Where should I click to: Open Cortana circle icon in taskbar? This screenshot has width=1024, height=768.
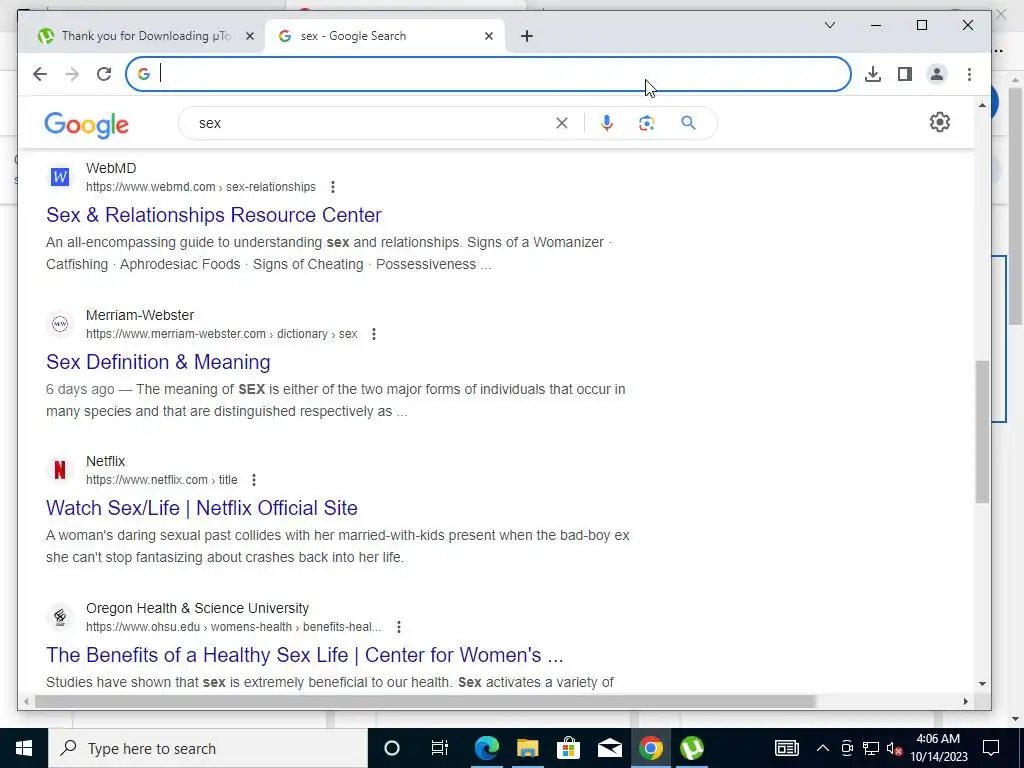click(392, 748)
